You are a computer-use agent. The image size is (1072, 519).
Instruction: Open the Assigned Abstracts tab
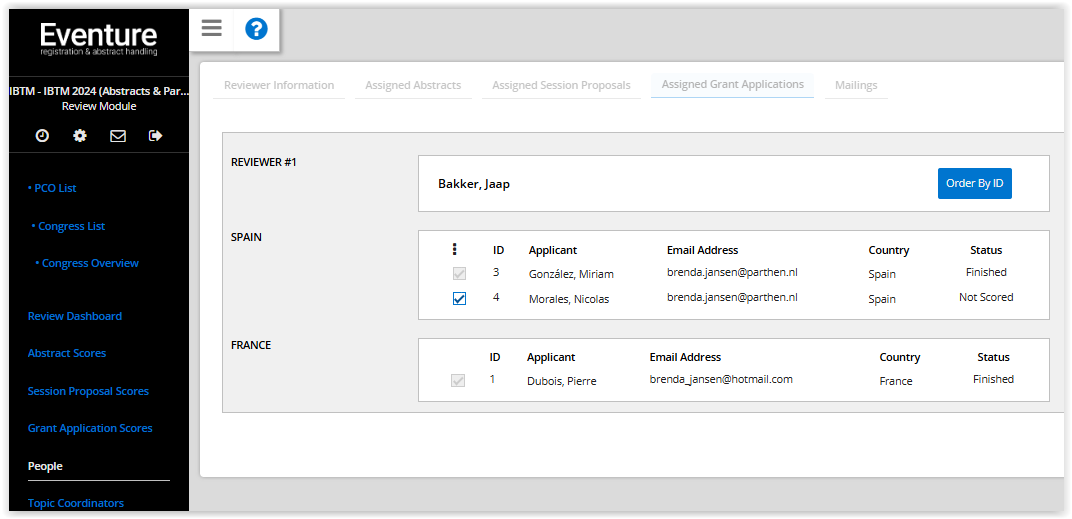[413, 85]
